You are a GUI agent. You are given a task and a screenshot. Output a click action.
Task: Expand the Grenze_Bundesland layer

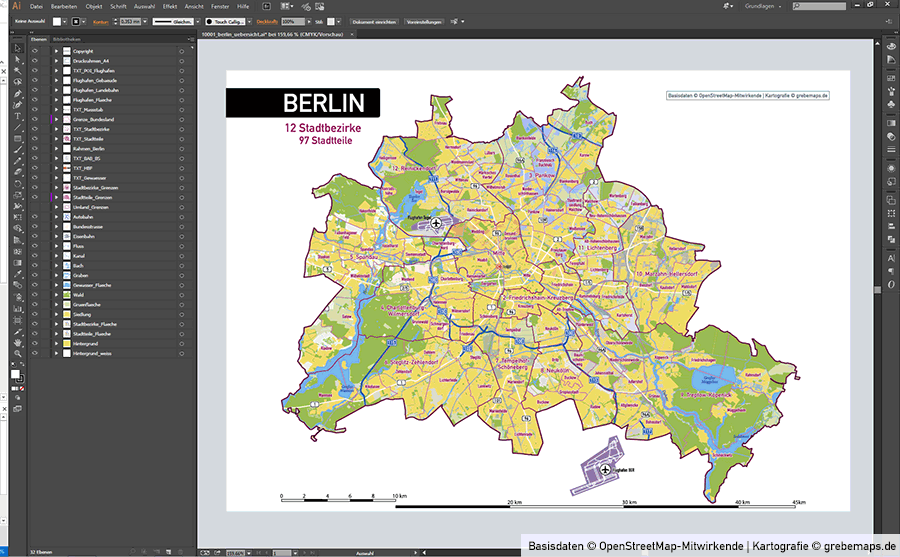pos(56,119)
